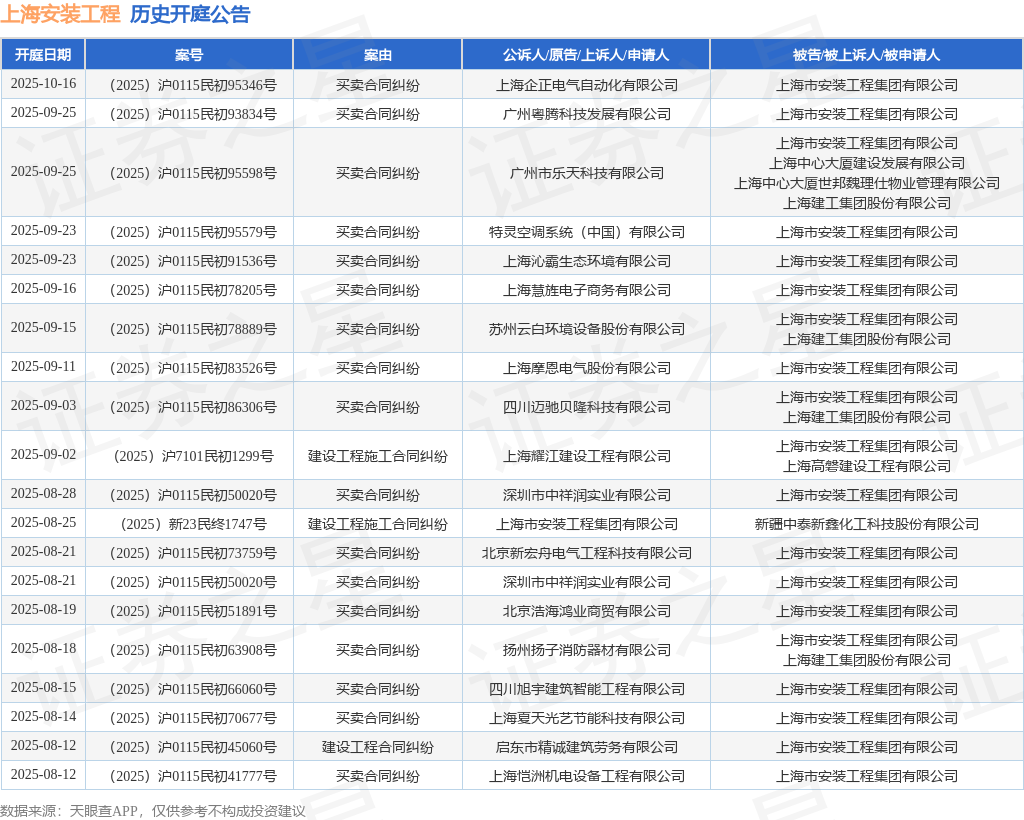Select case number 沪0115民初86306号
Viewport: 1024px width, 820px height.
pyautogui.click(x=193, y=407)
